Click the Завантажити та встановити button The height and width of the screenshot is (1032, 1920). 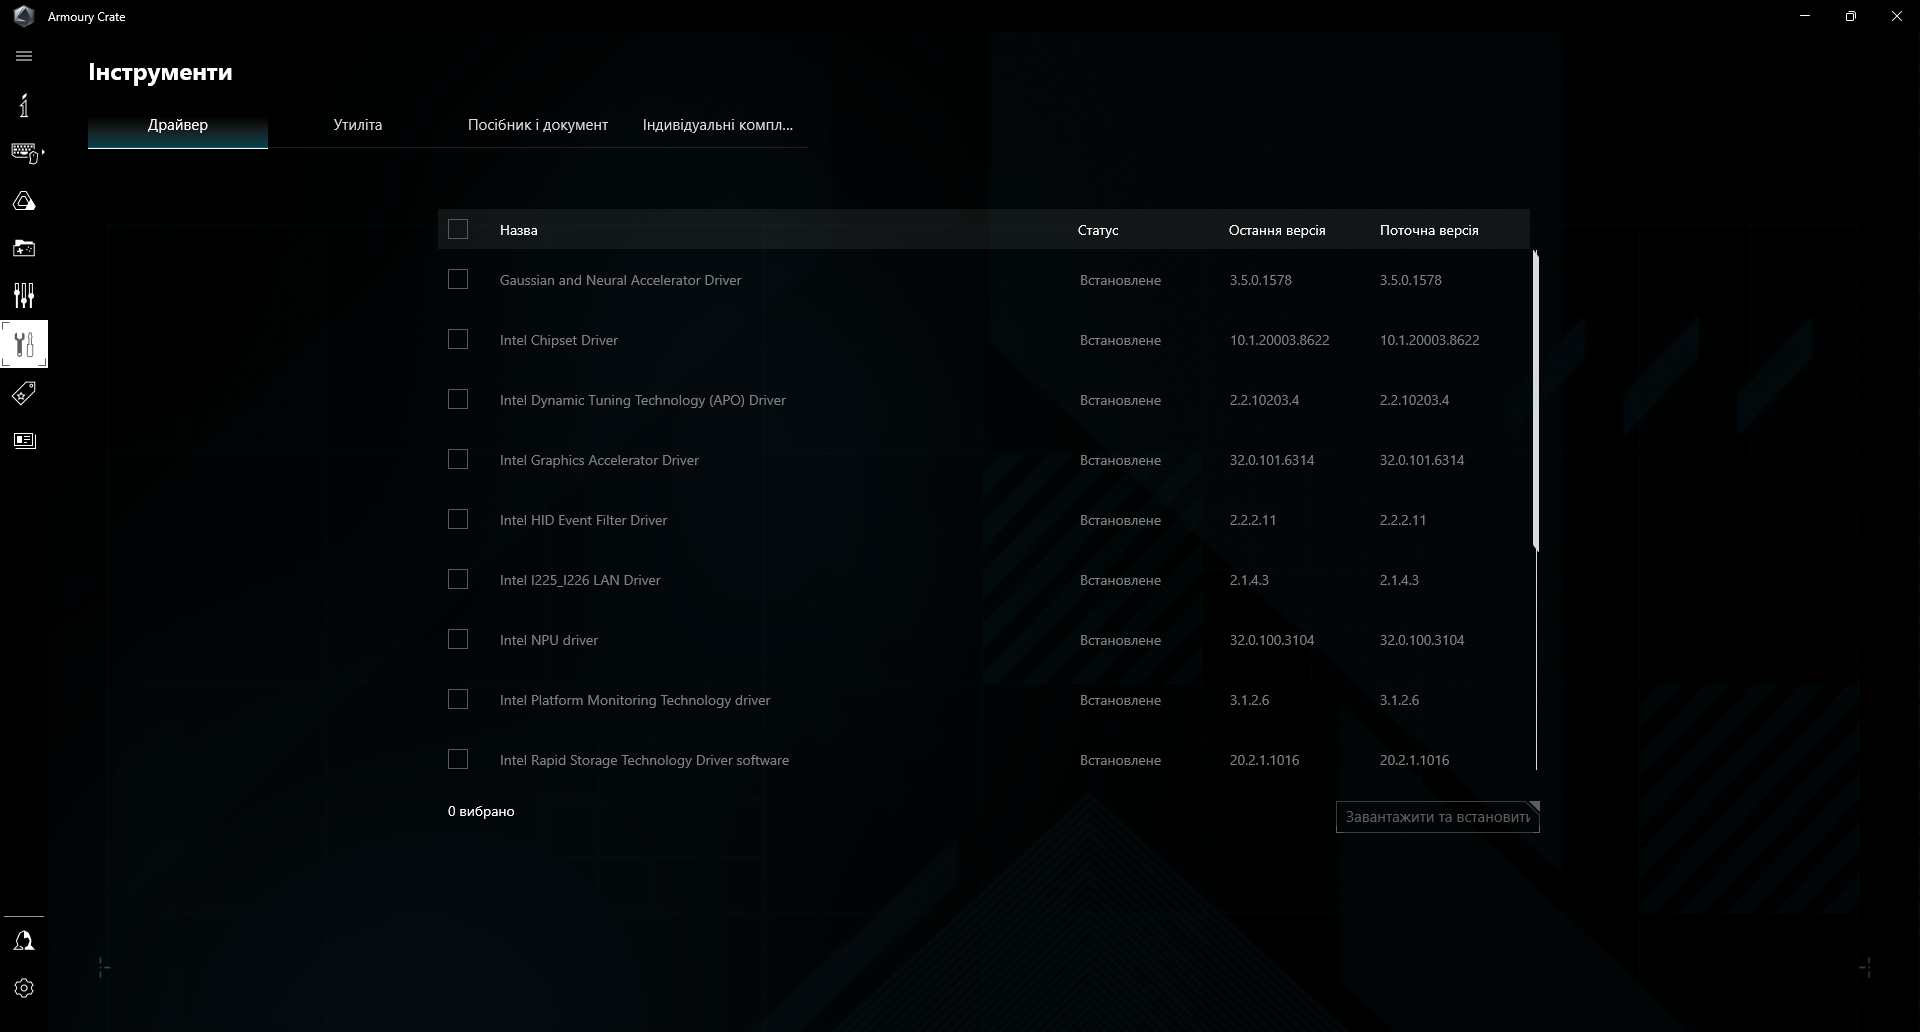click(1438, 817)
